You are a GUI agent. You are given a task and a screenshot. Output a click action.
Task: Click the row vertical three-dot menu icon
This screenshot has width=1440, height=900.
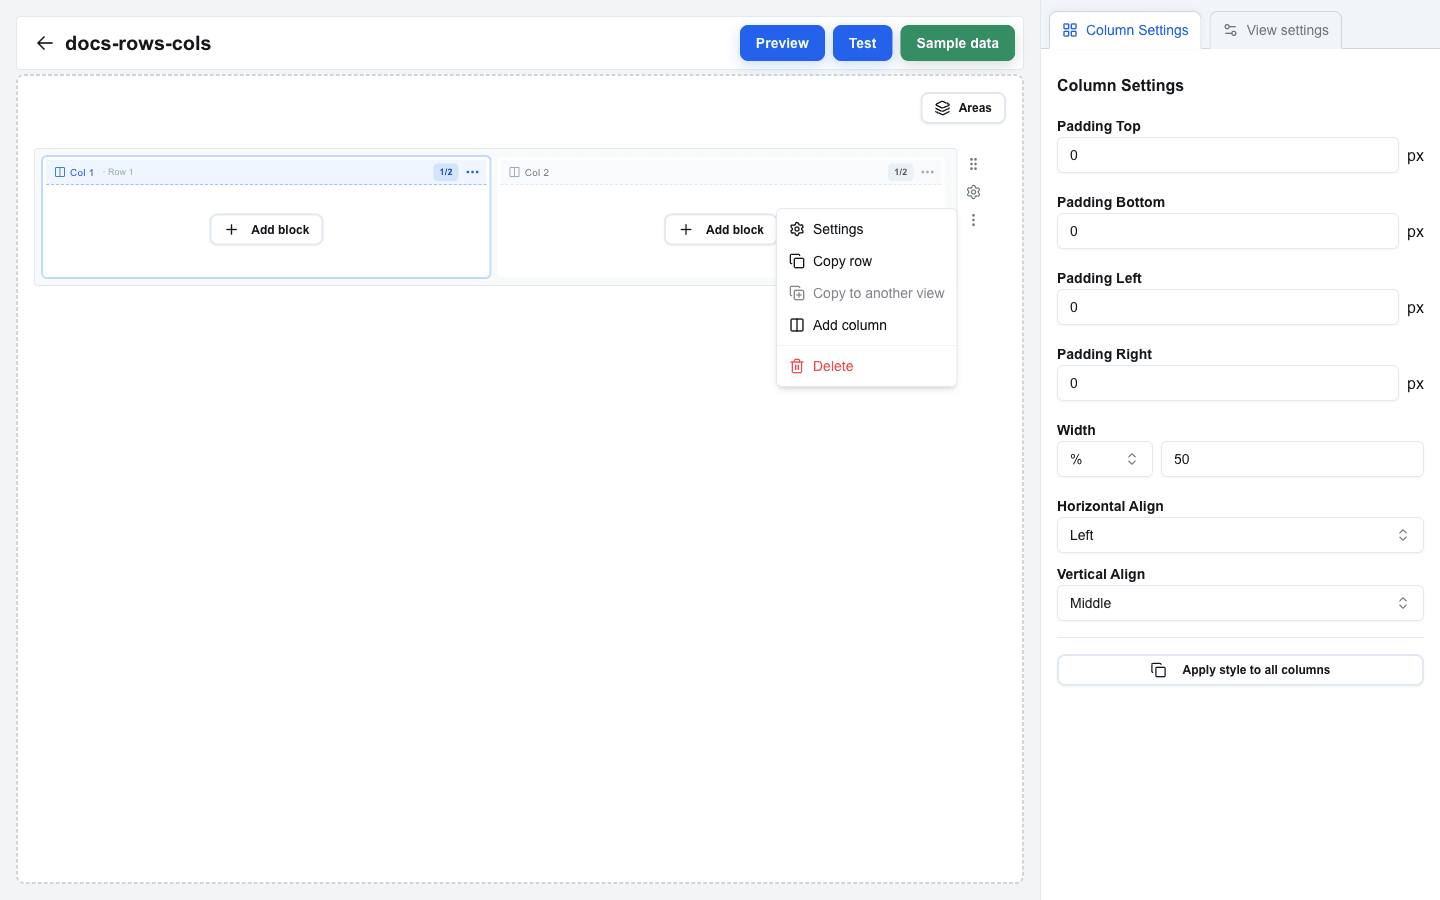[973, 220]
